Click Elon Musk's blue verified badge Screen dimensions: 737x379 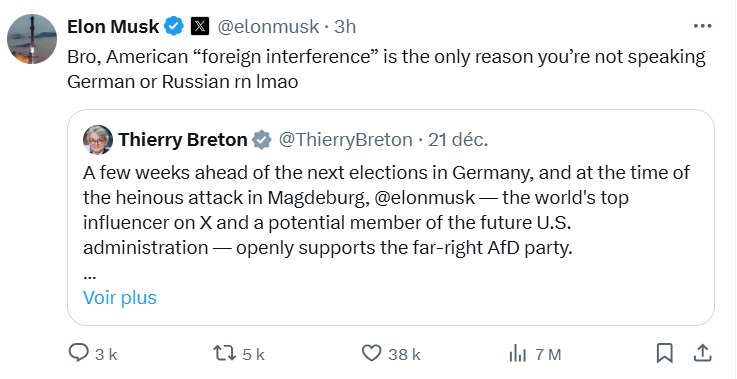point(174,26)
